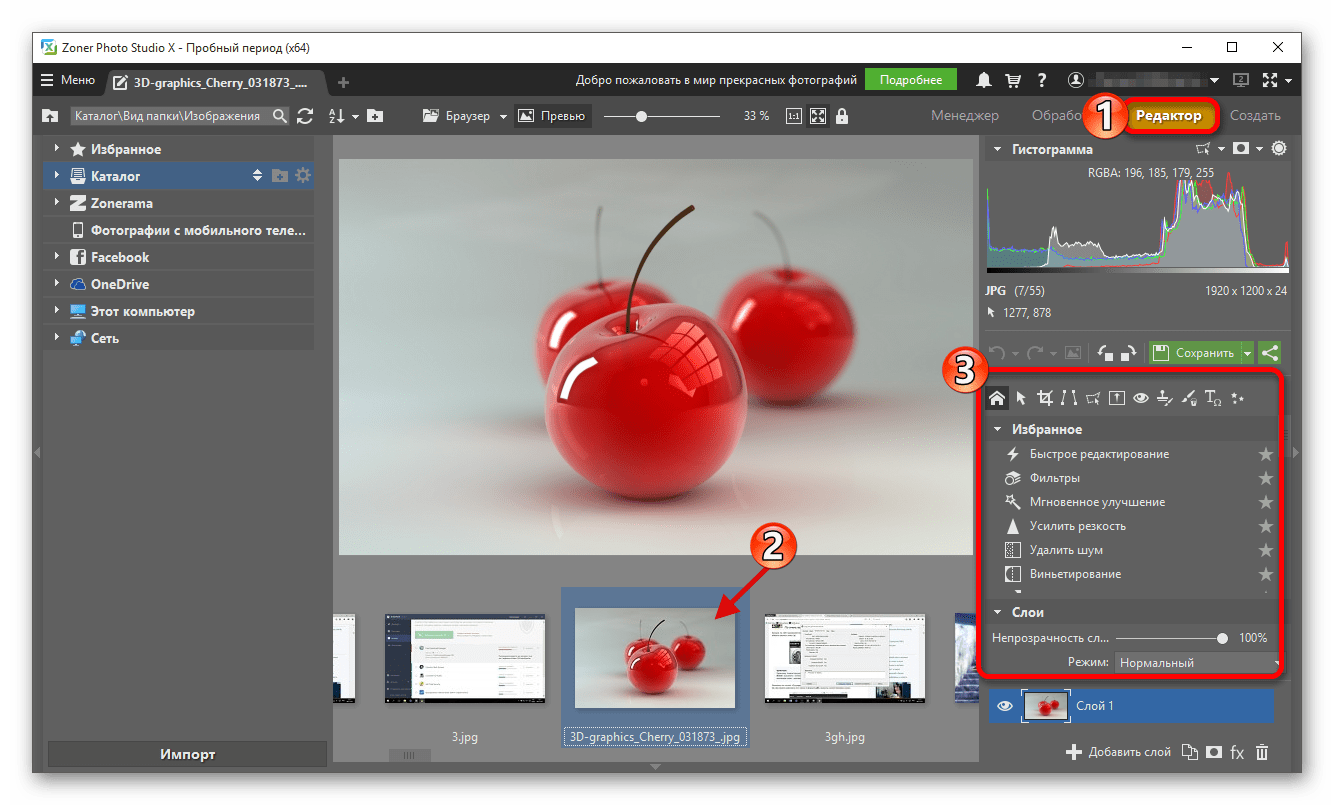Go up one folder level
1334x805 pixels.
point(50,116)
